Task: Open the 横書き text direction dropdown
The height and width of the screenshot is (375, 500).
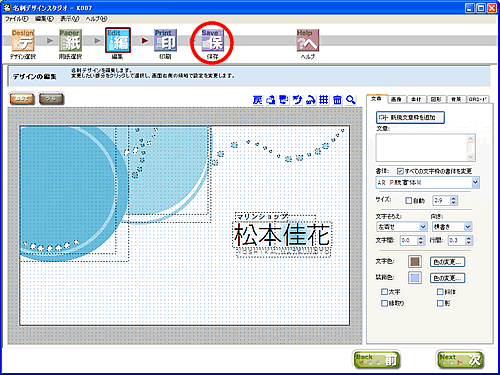Action: [x=468, y=227]
